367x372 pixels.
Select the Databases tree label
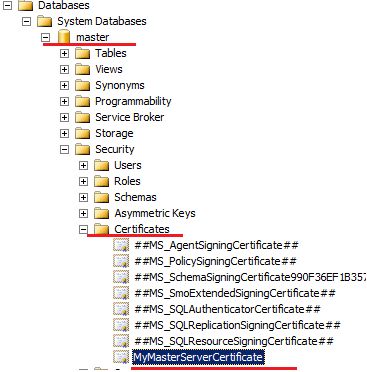(x=64, y=5)
